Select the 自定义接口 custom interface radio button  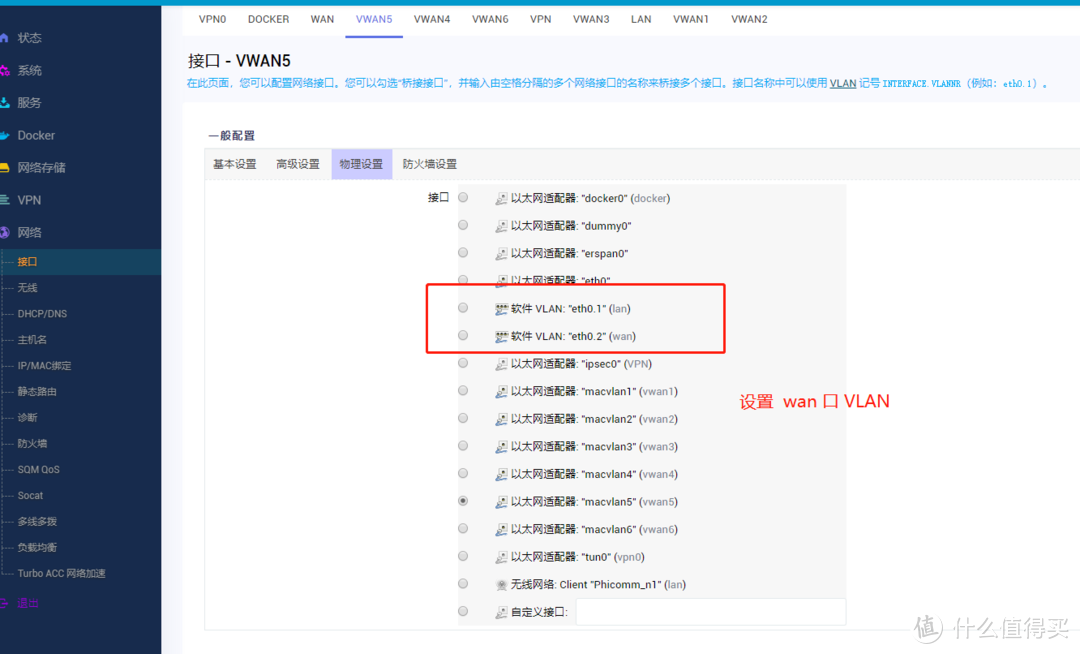463,611
